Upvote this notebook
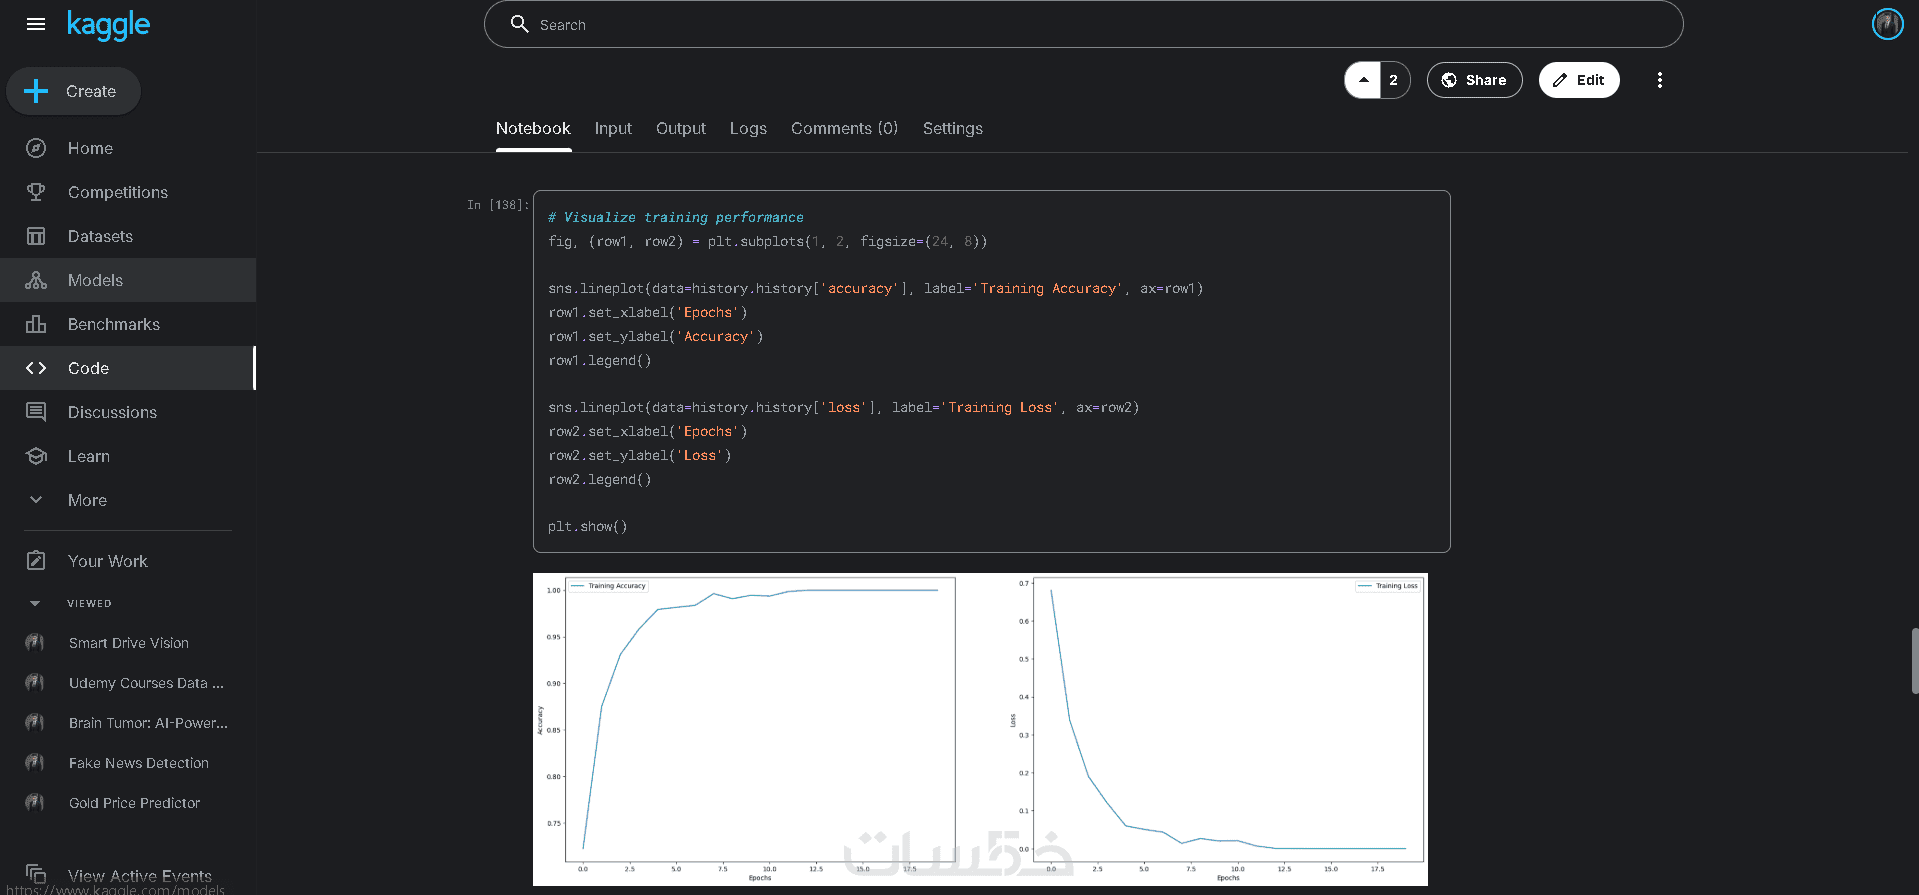The image size is (1919, 895). [x=1363, y=80]
